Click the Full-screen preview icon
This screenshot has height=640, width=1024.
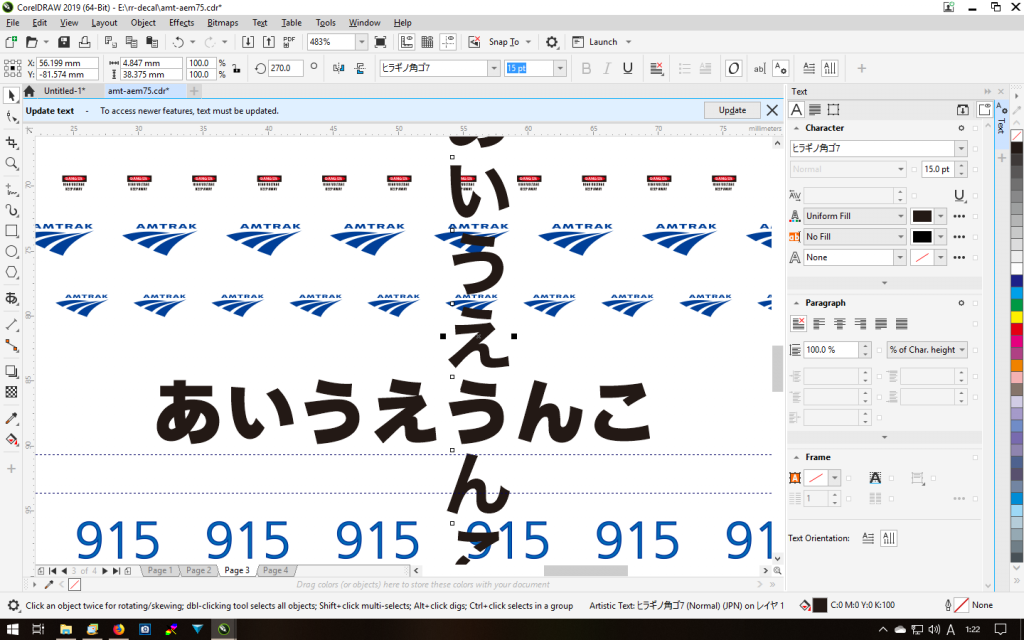[380, 42]
